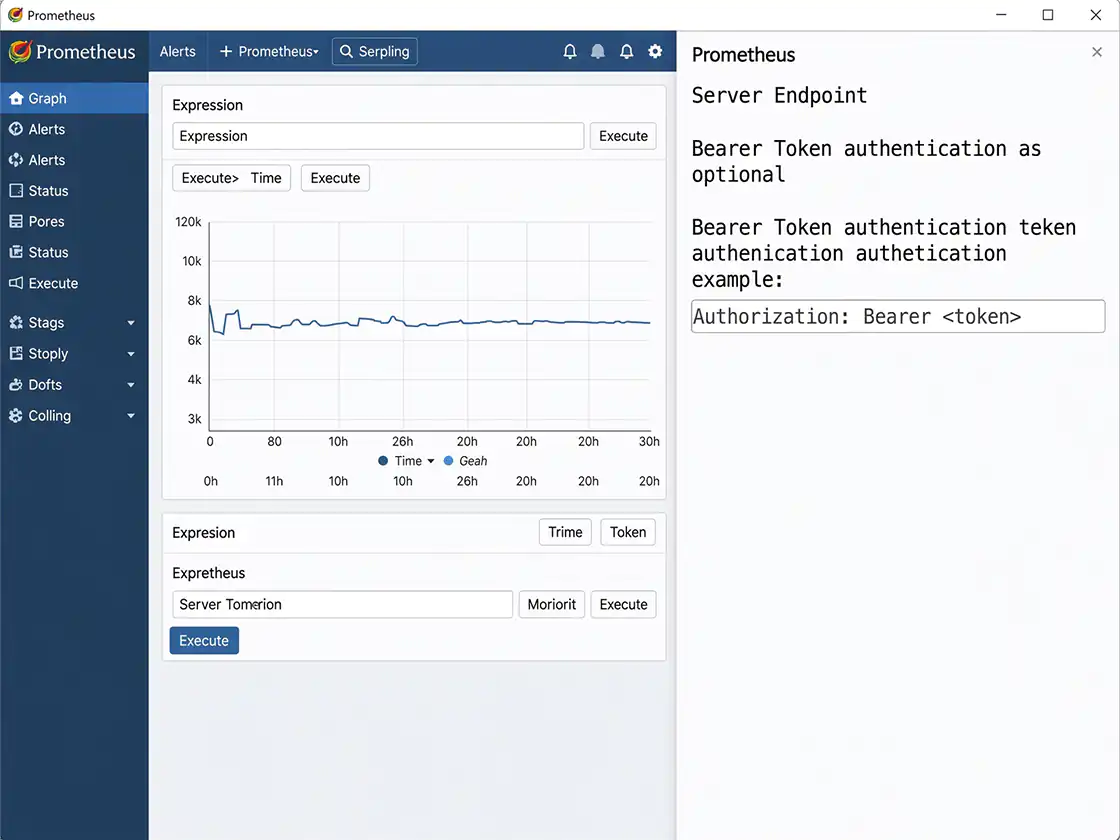Click the Colling gear icon
Image resolution: width=1120 pixels, height=840 pixels.
pyautogui.click(x=16, y=416)
